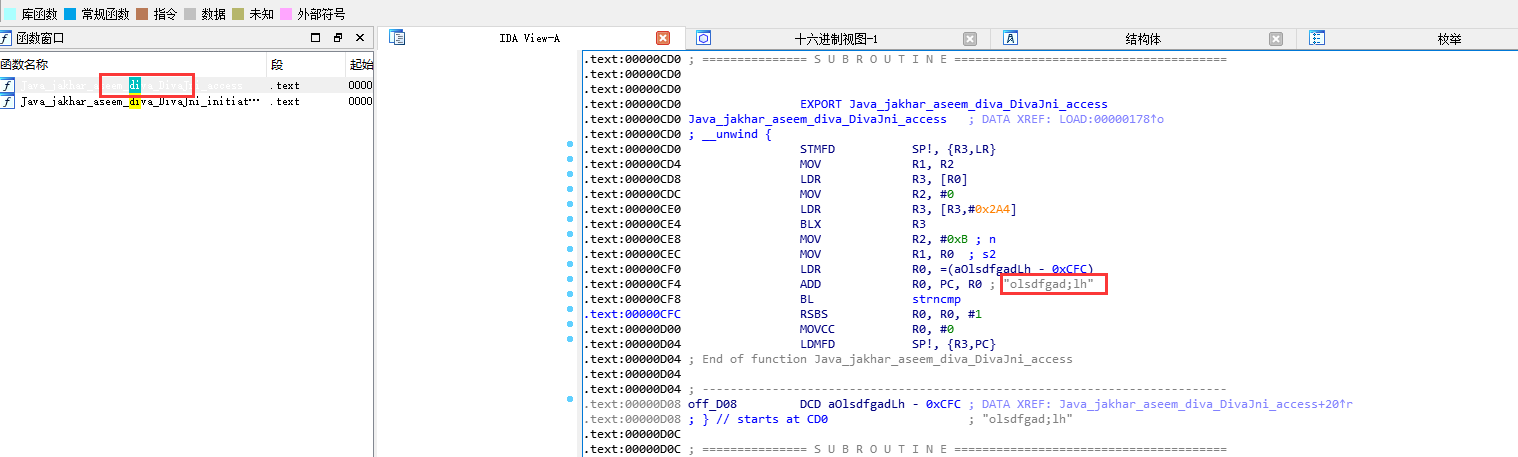Open the 枚举 tab

click(x=1449, y=39)
